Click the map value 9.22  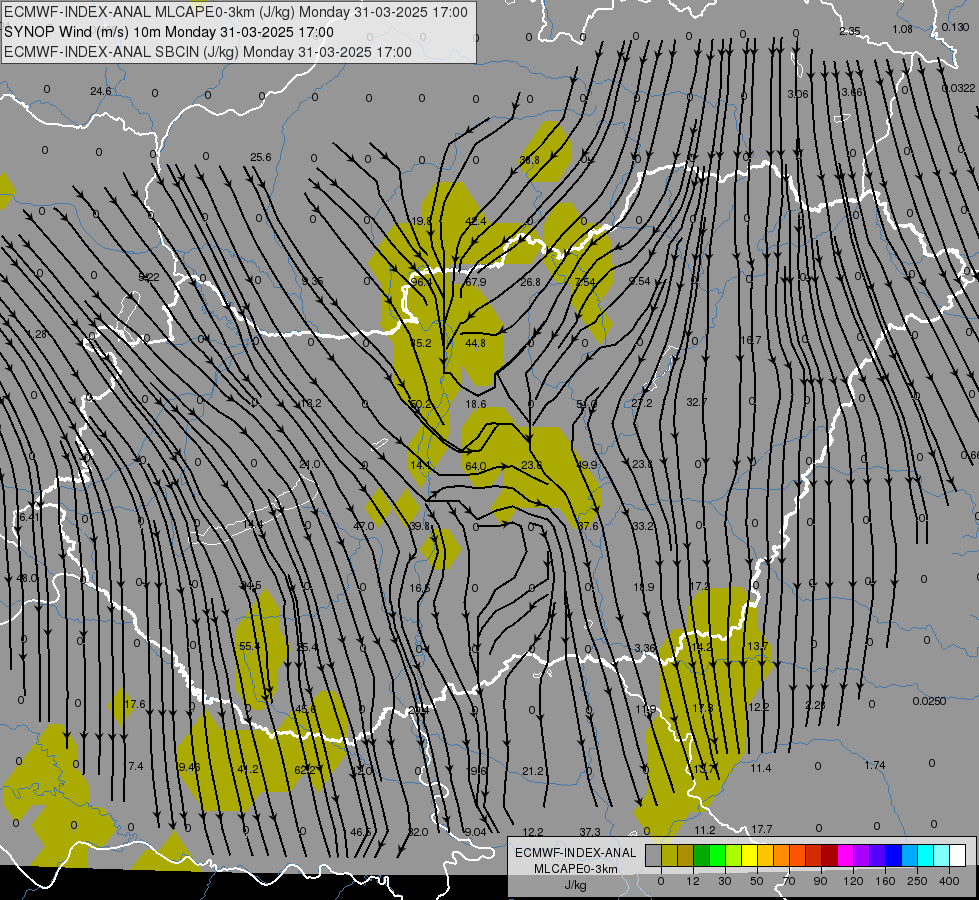tap(149, 277)
